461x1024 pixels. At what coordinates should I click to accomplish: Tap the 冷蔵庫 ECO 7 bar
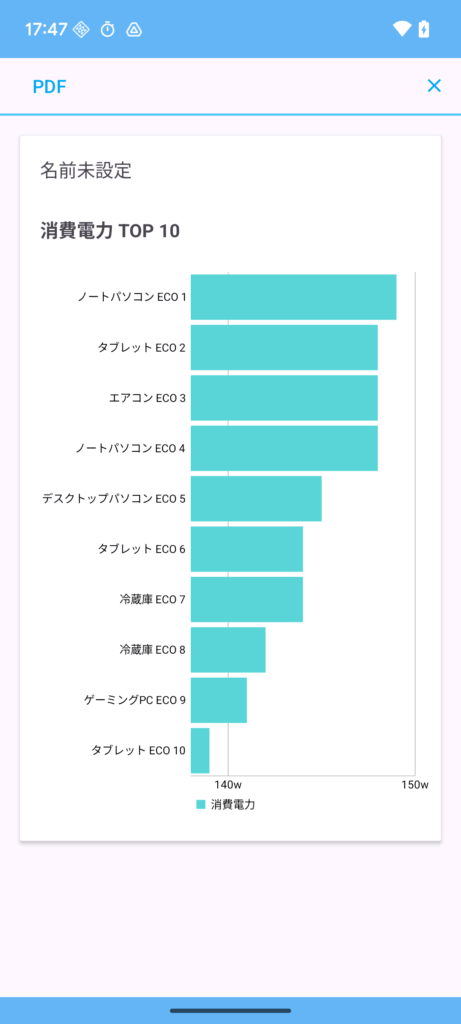(247, 600)
